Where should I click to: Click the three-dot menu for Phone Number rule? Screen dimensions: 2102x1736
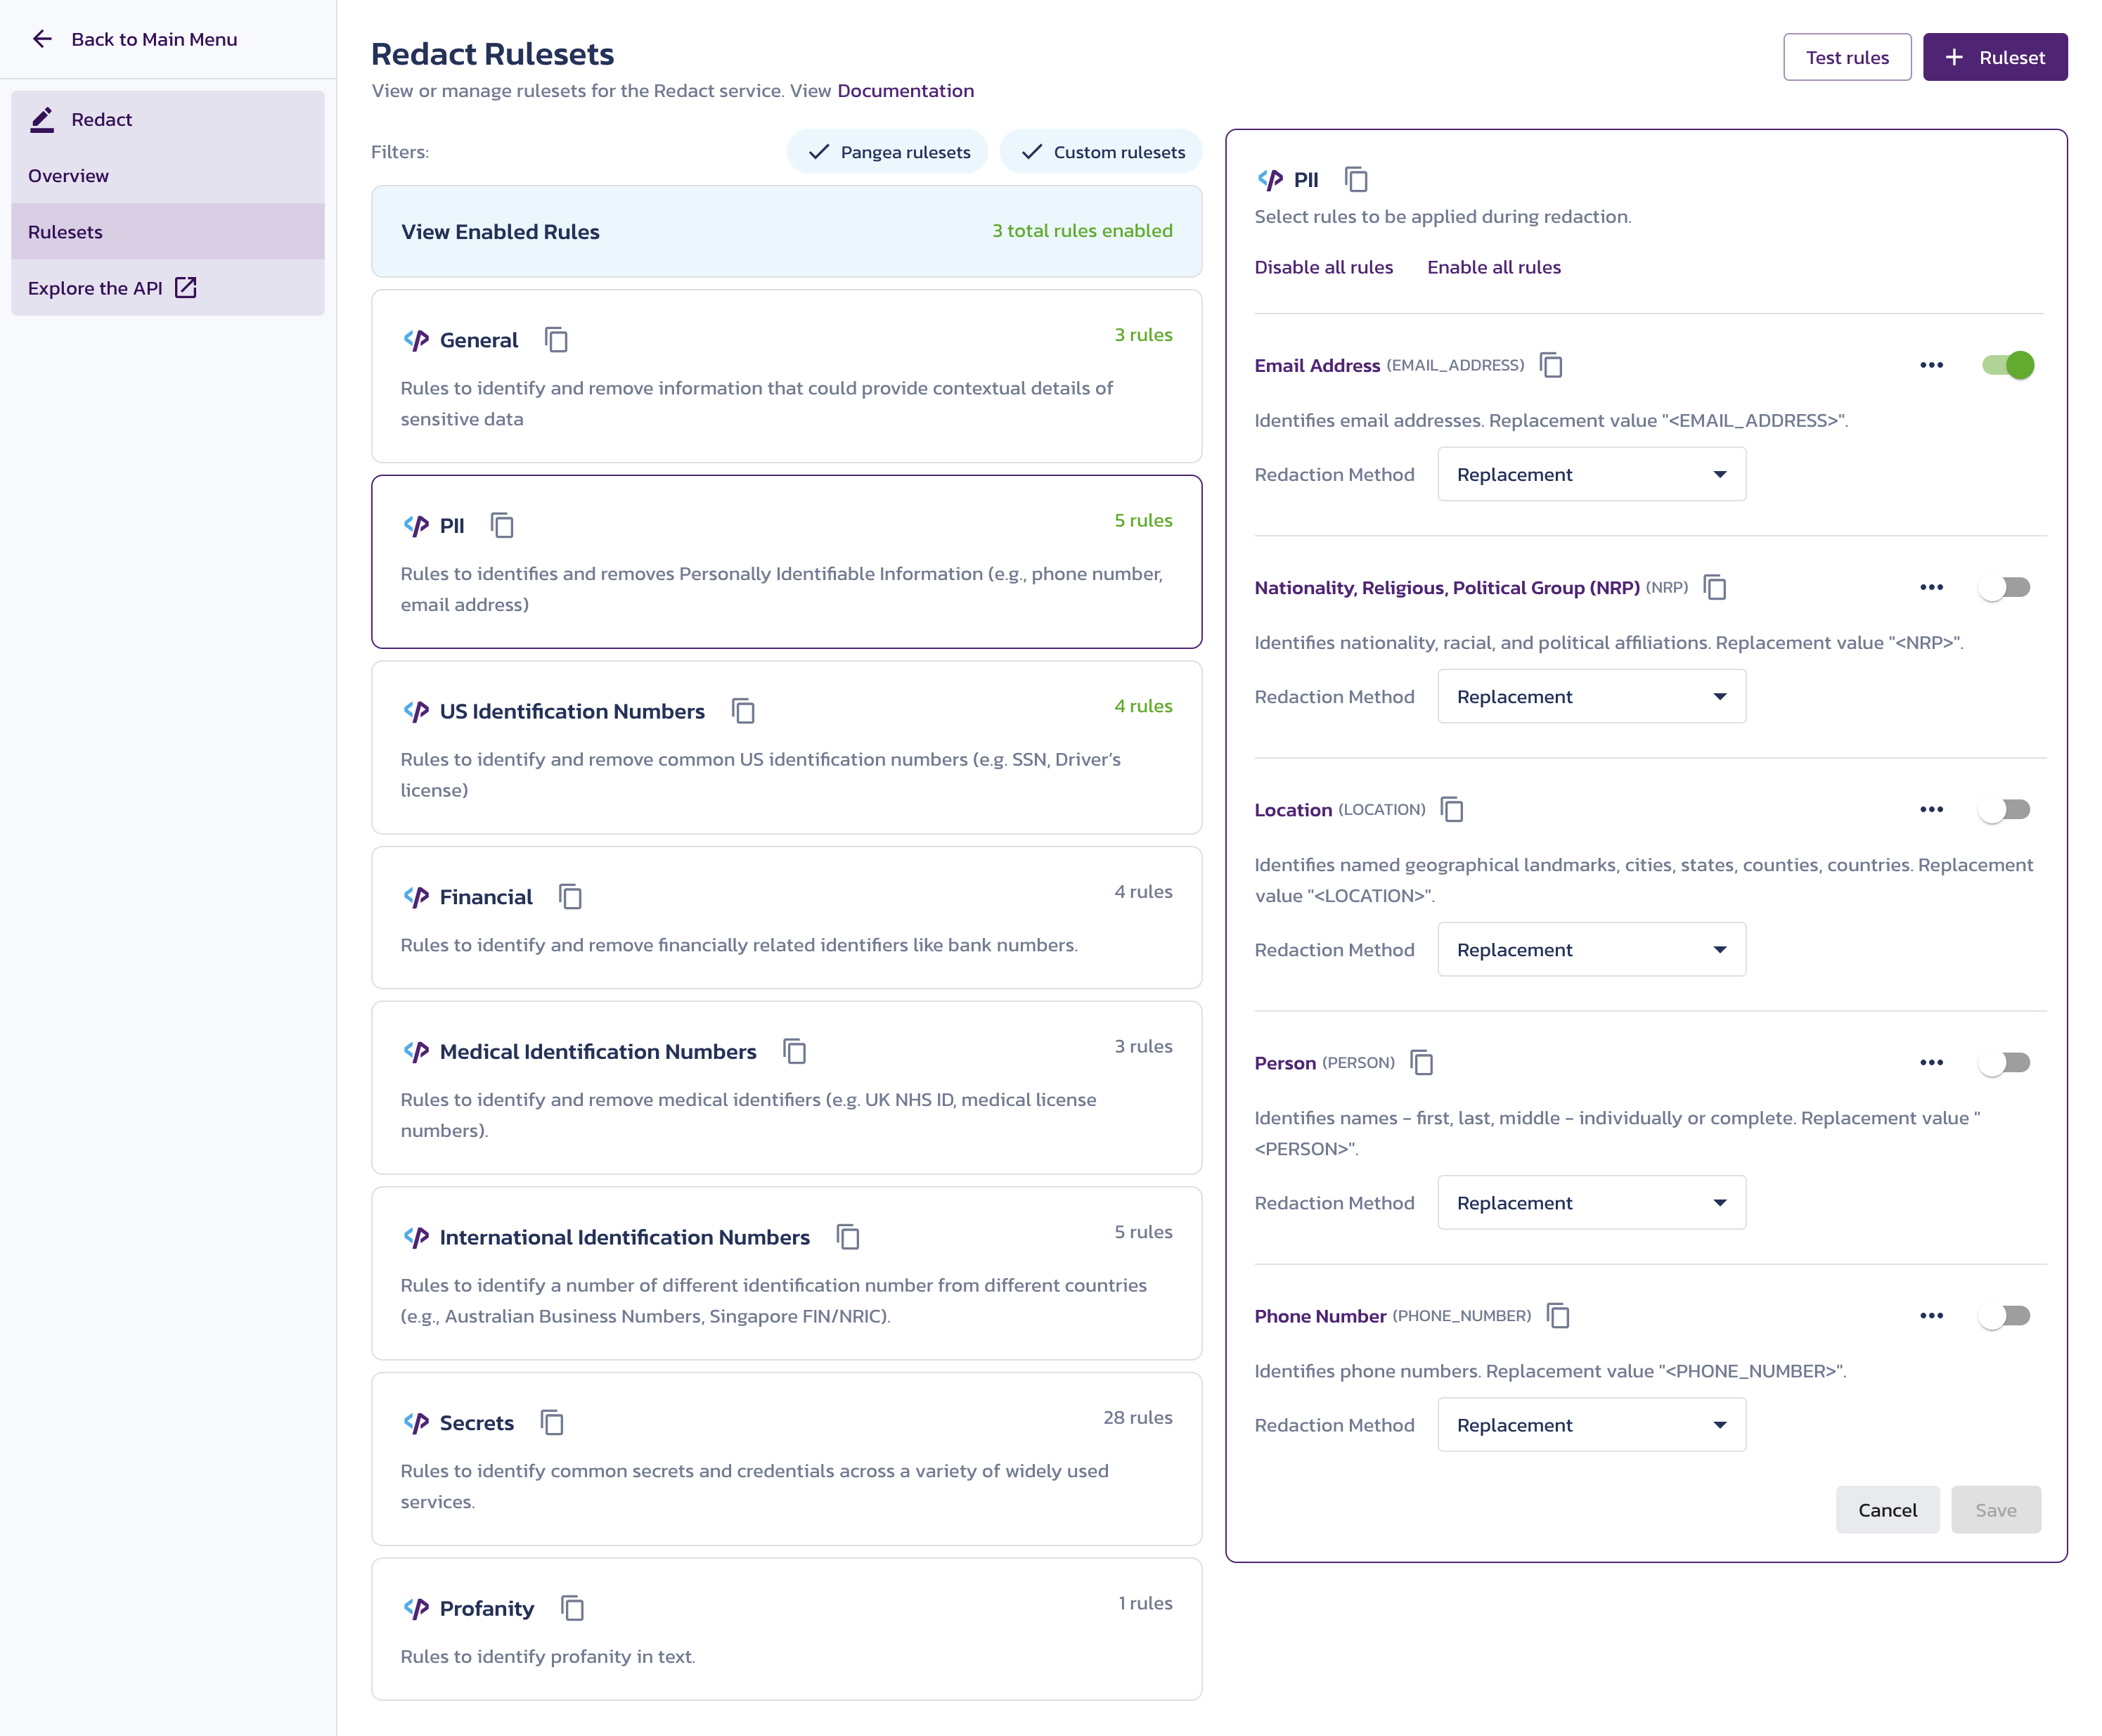[x=1933, y=1315]
